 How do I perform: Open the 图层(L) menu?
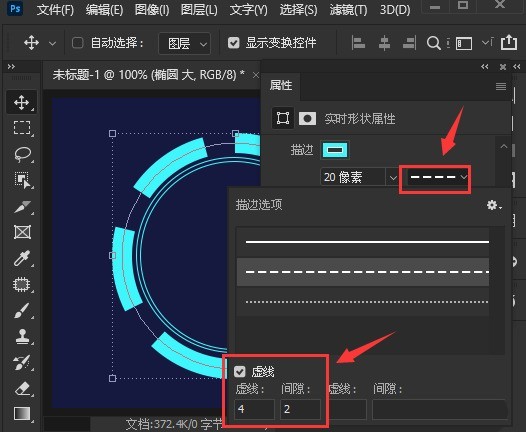click(x=199, y=10)
